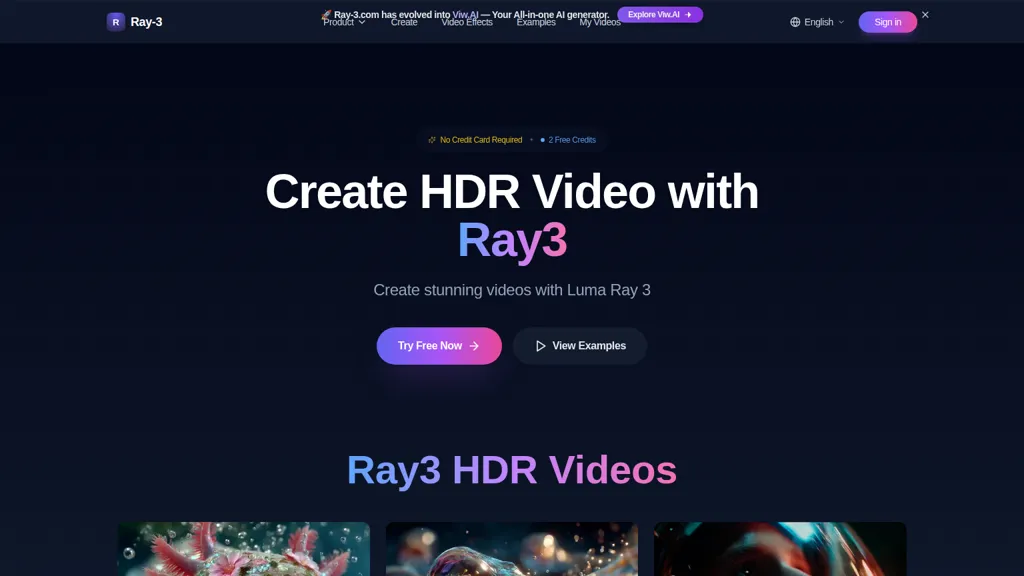Click the View Examples button
Viewport: 1024px width, 576px height.
click(580, 345)
